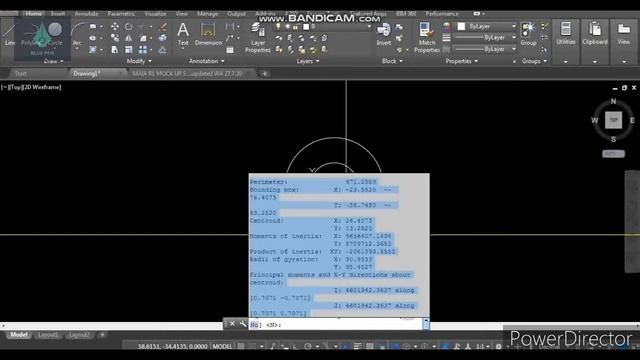Click the command line input field
The width and height of the screenshot is (640, 360).
pyautogui.click(x=335, y=324)
